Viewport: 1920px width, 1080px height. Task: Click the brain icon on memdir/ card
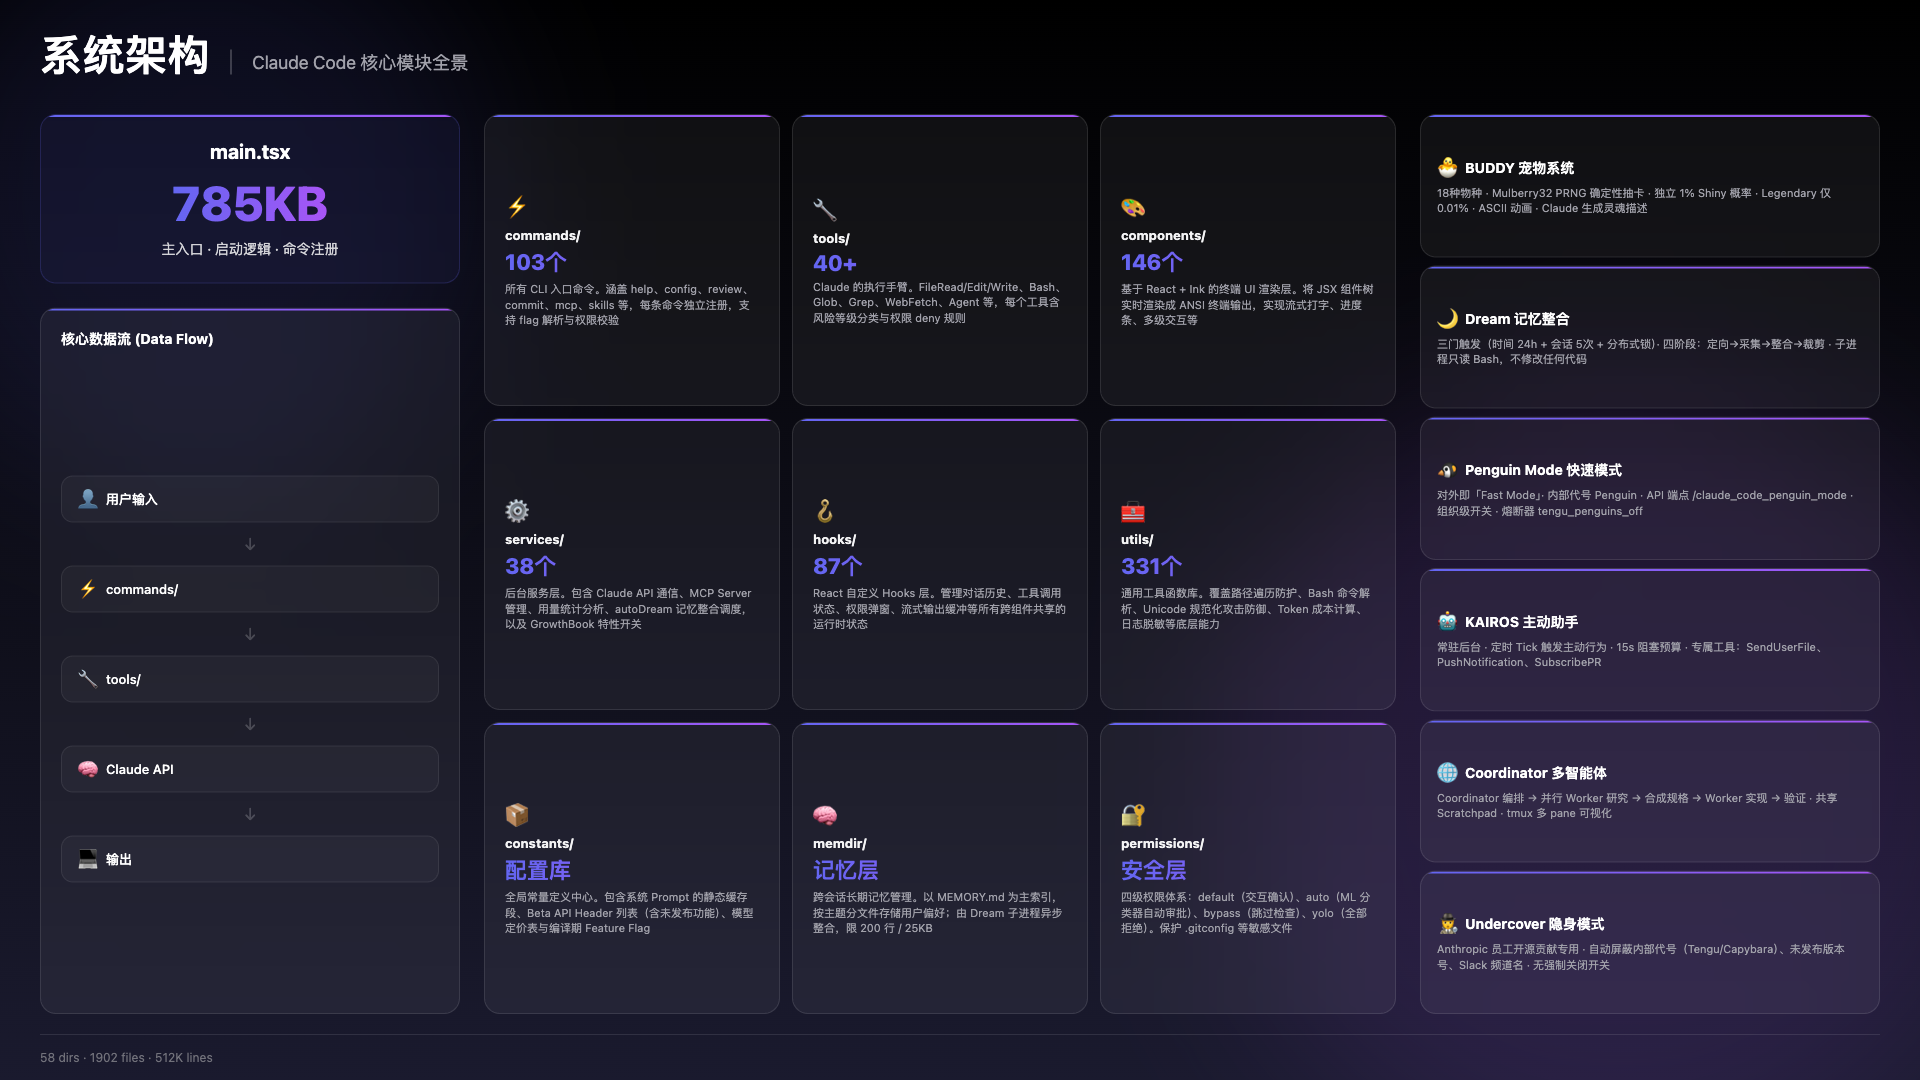coord(824,815)
